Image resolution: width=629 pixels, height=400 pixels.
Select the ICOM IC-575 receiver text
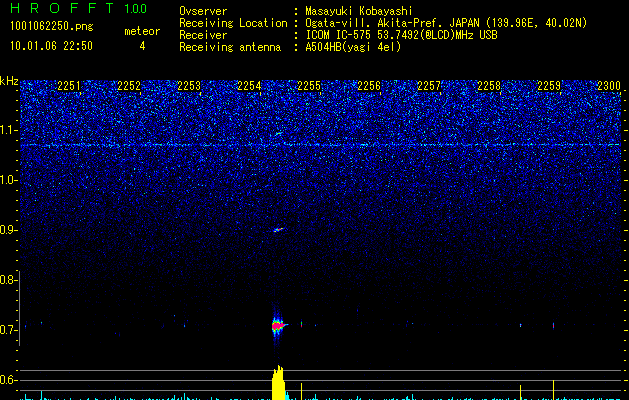[x=401, y=35]
